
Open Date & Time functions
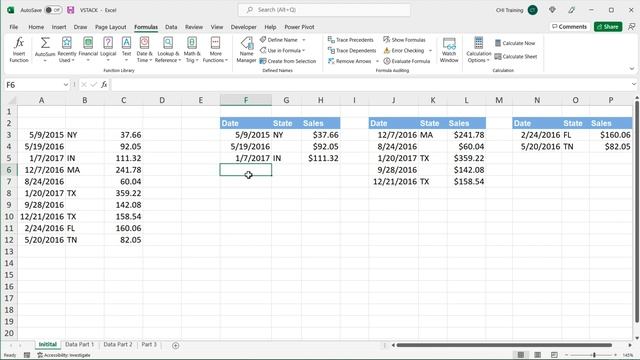coord(144,49)
